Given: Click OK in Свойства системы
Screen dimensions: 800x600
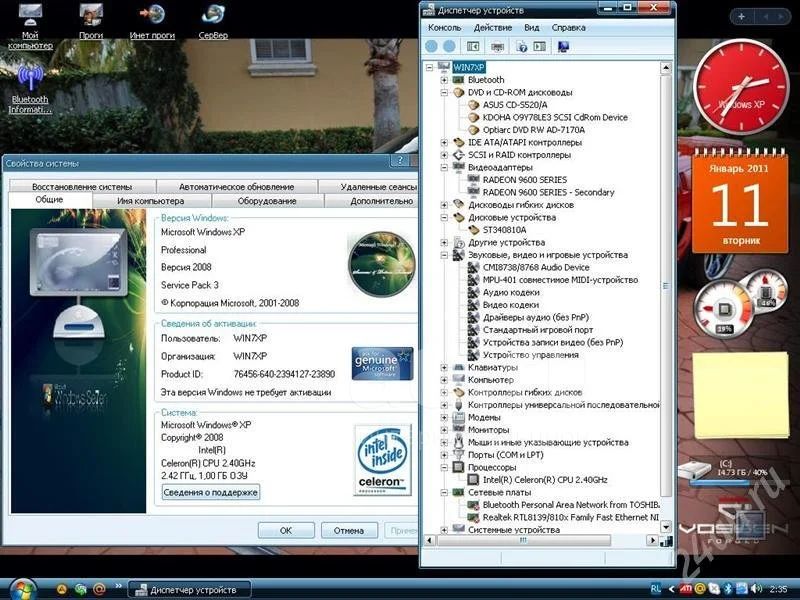Looking at the screenshot, I should [x=286, y=530].
